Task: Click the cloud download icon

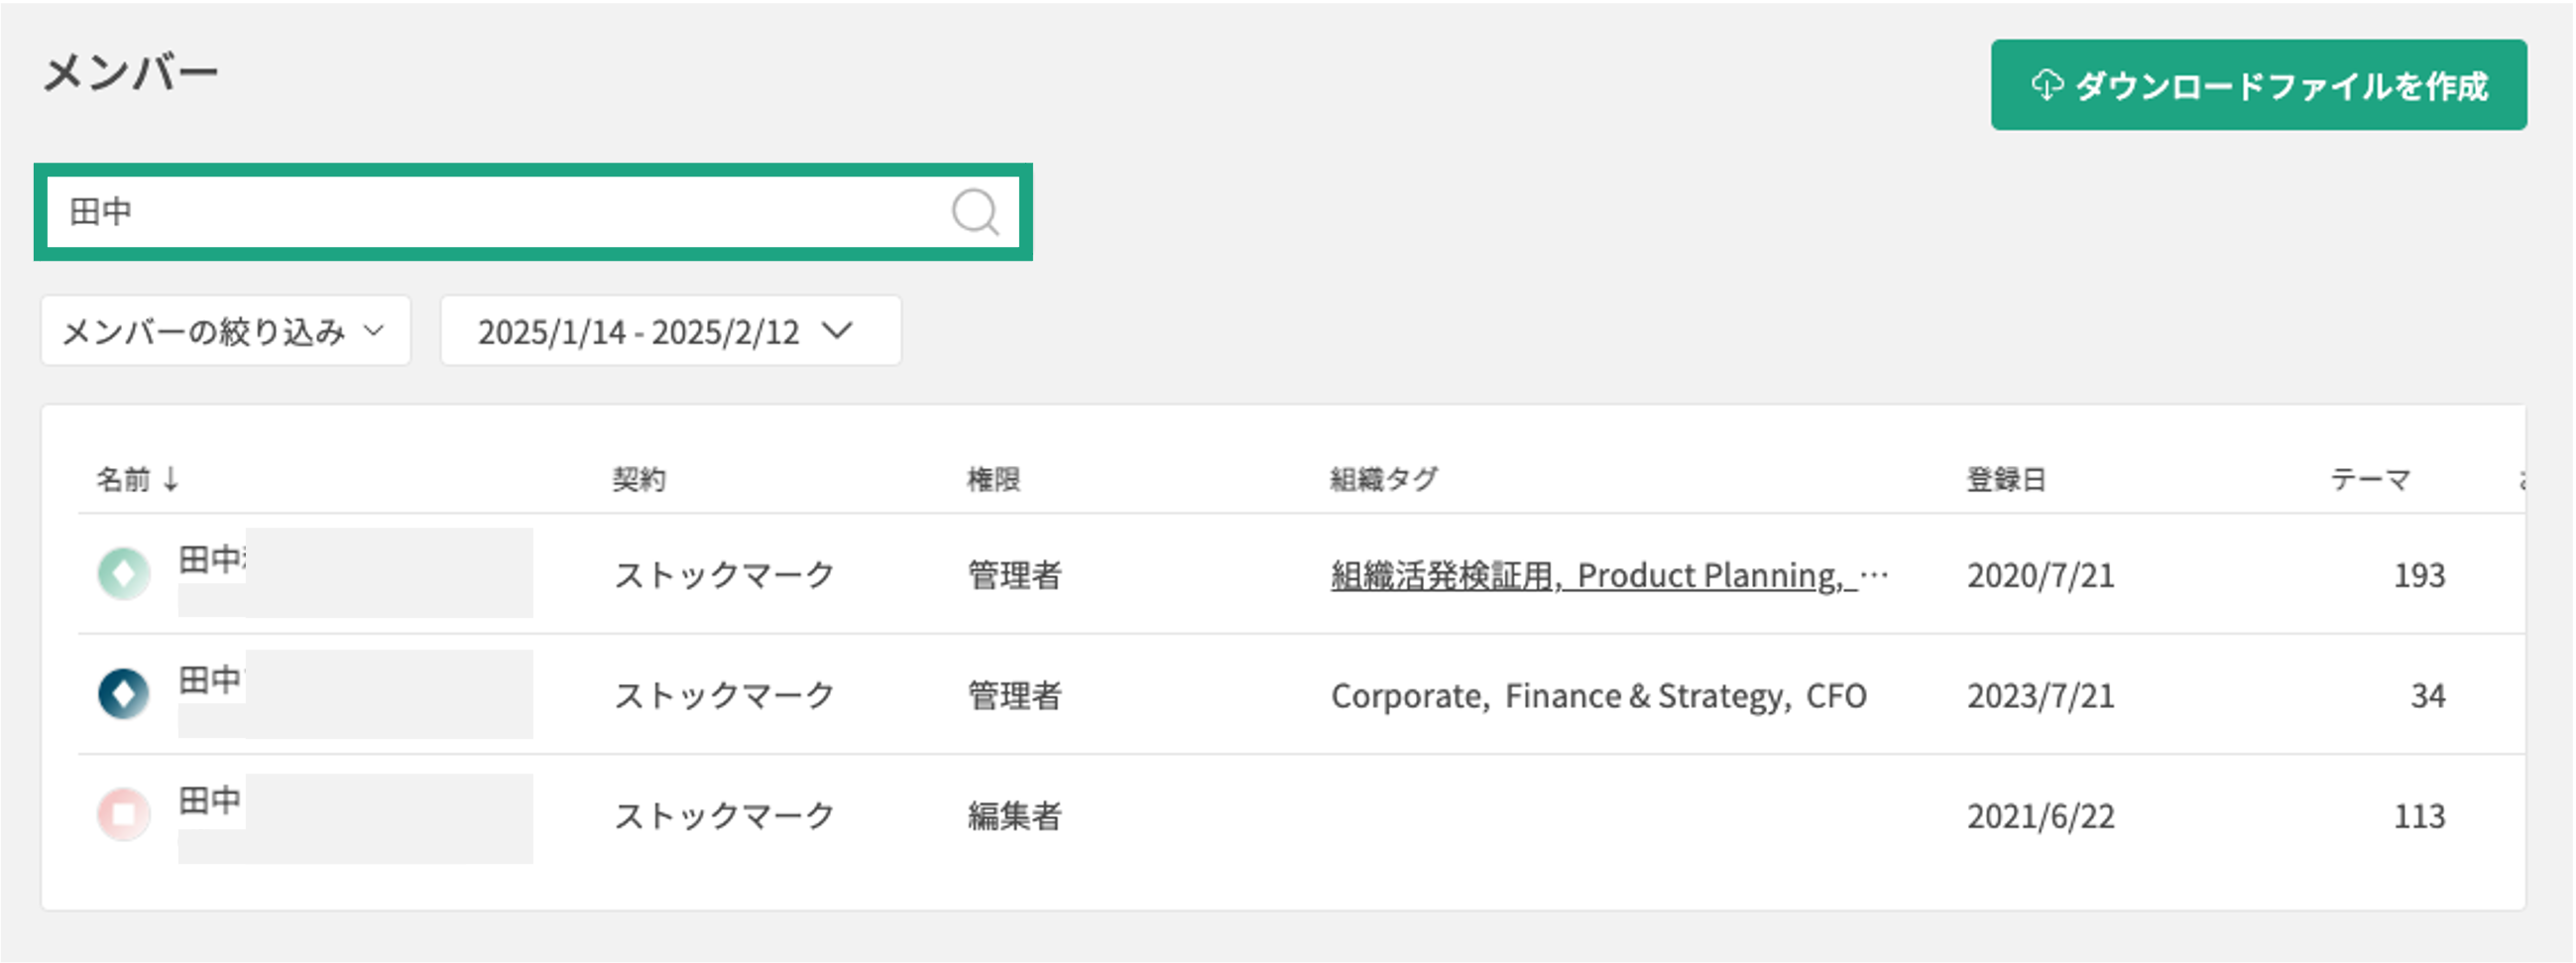Action: pos(2046,86)
